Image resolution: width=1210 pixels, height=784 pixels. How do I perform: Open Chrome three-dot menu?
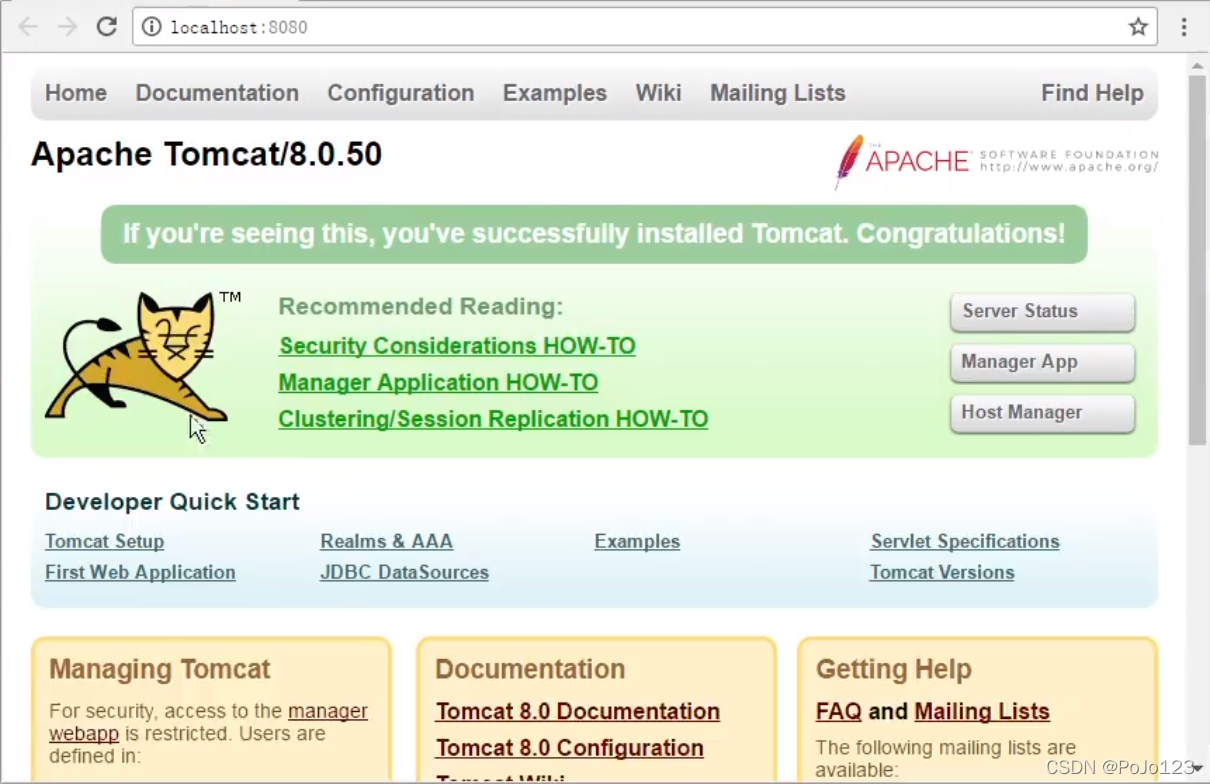tap(1184, 27)
